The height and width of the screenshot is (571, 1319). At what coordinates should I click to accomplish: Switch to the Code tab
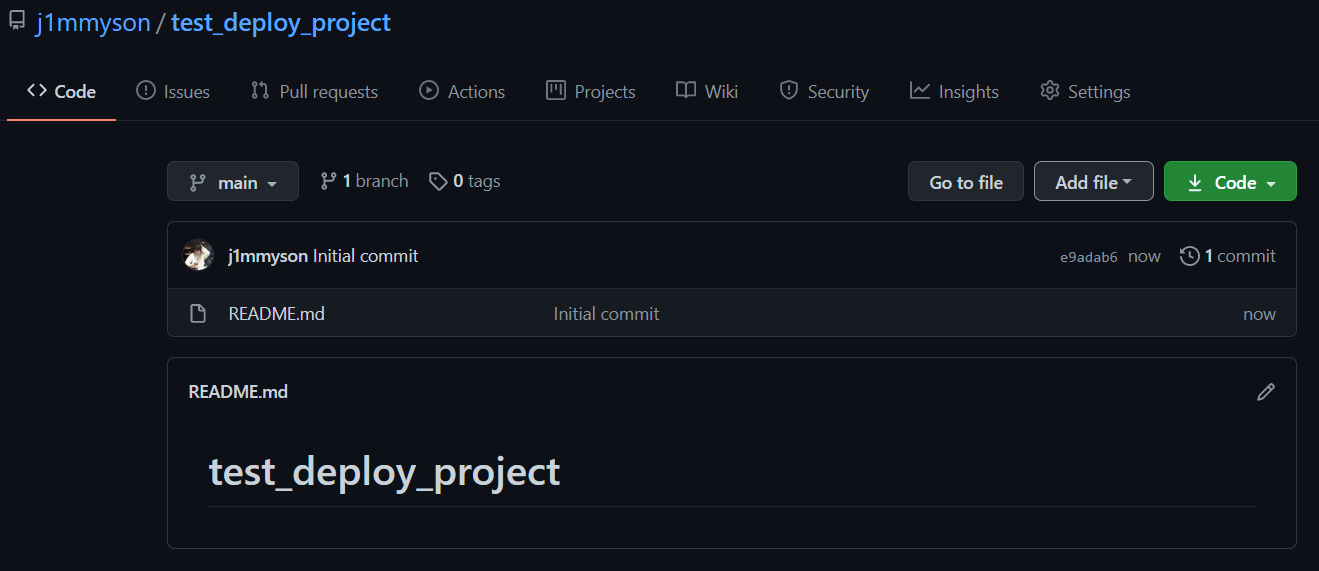(x=62, y=91)
